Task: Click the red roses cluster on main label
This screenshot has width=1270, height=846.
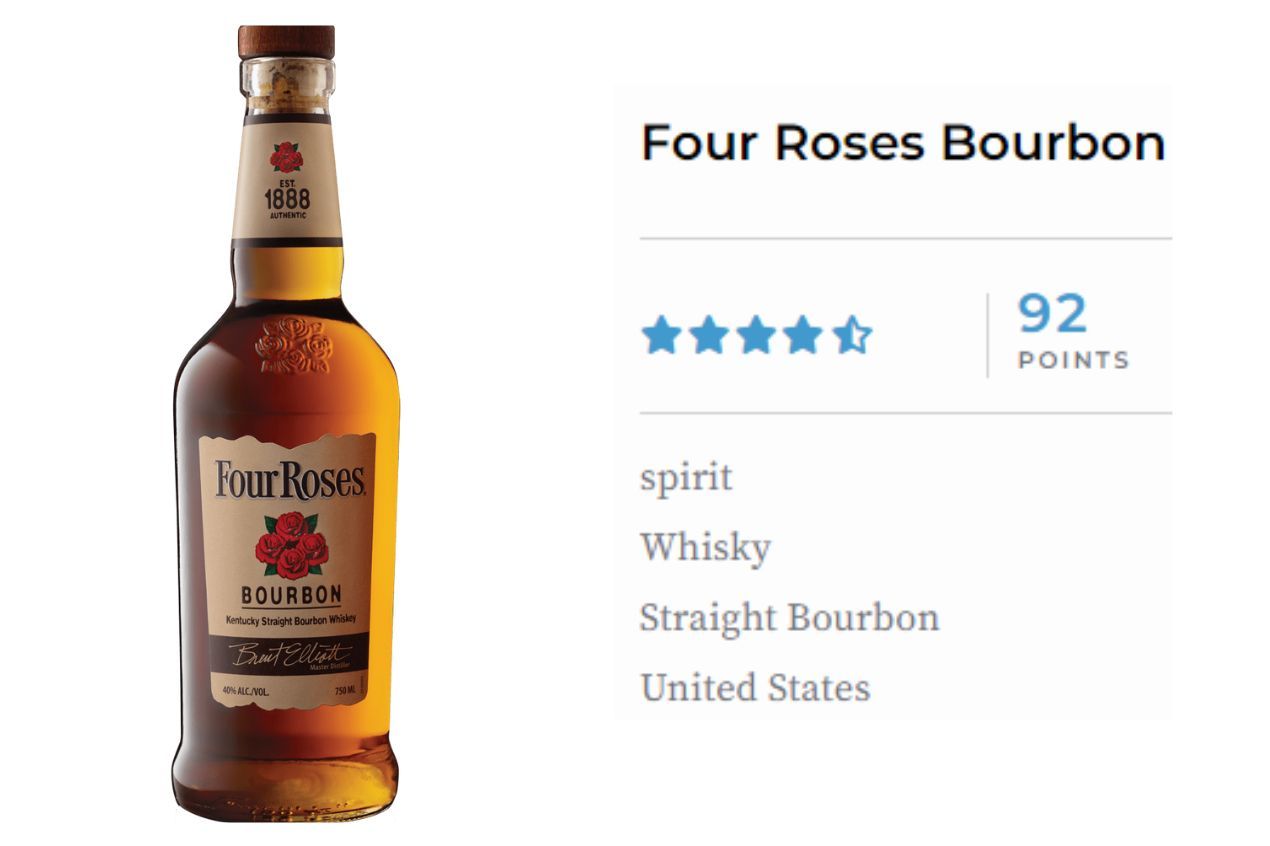Action: (x=291, y=545)
